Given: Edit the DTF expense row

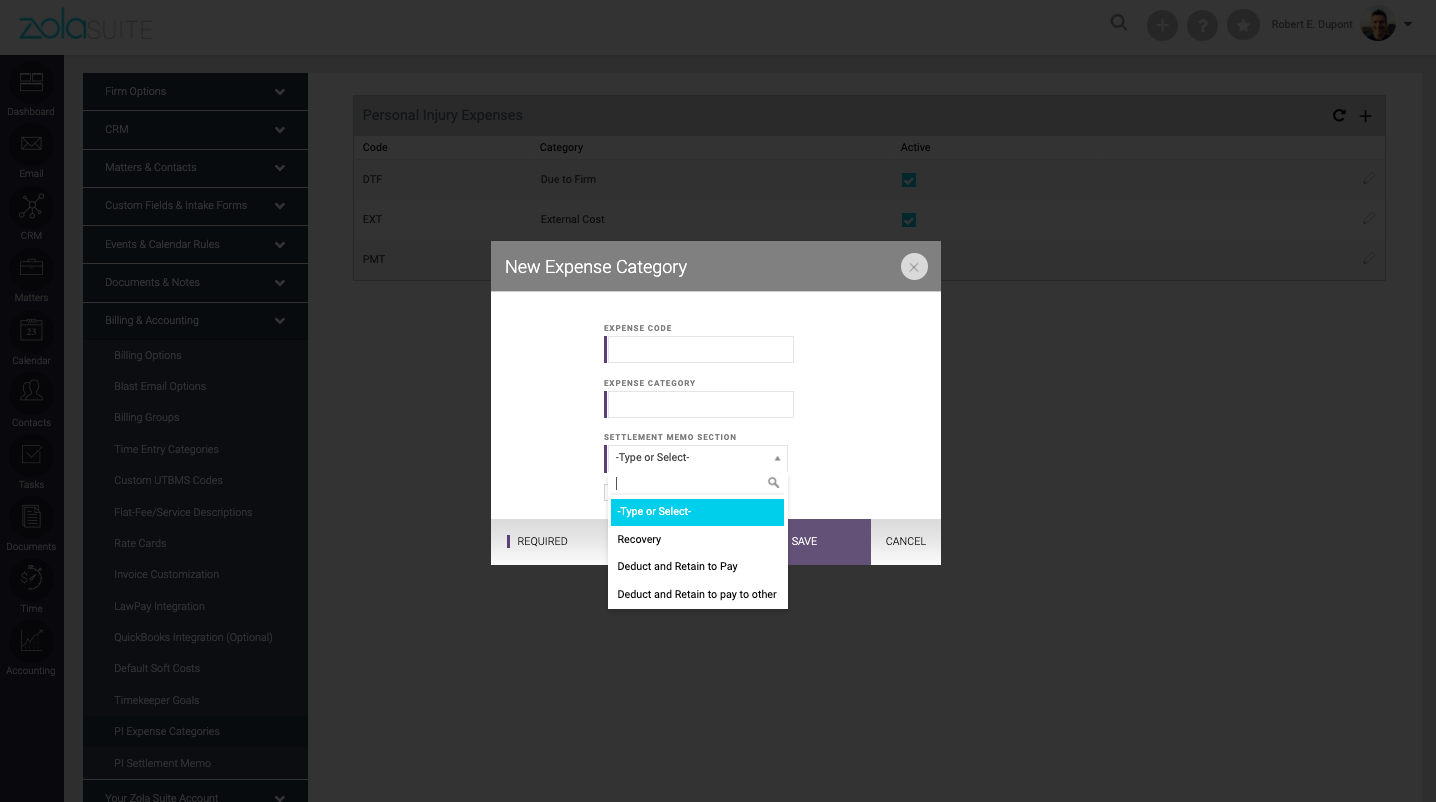Looking at the screenshot, I should click(x=1368, y=179).
